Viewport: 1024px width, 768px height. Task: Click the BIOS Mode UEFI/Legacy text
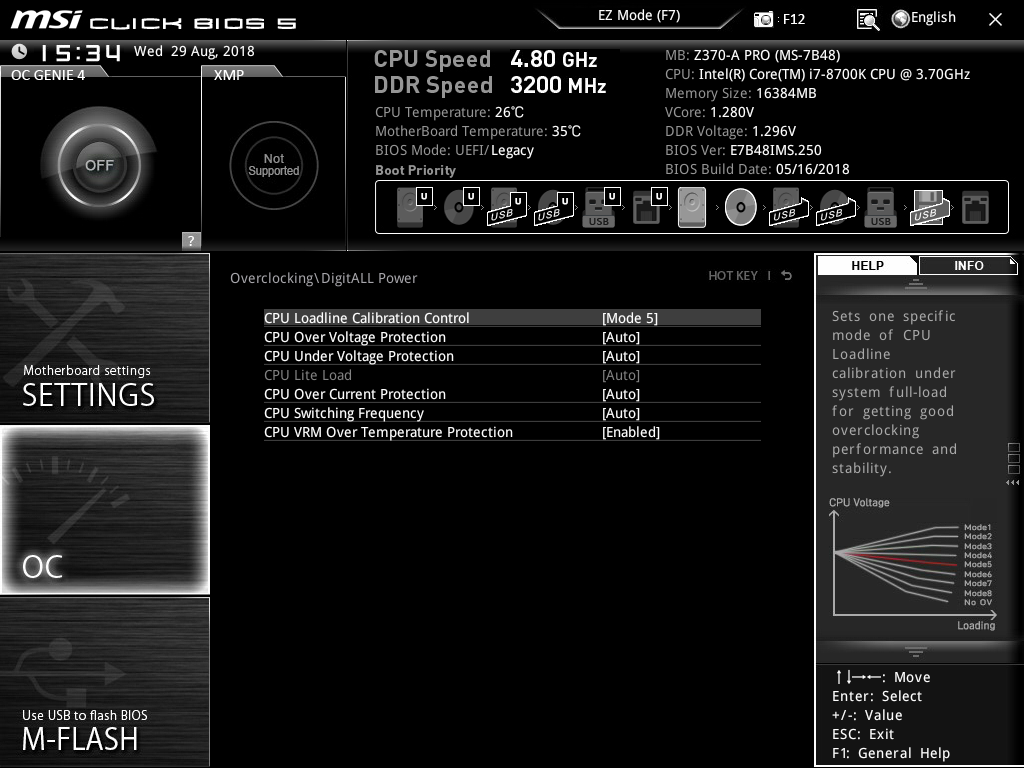coord(455,150)
